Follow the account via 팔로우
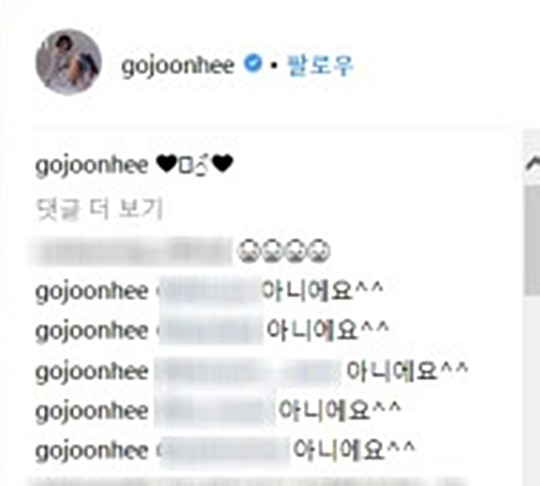This screenshot has height=486, width=540. click(x=320, y=65)
